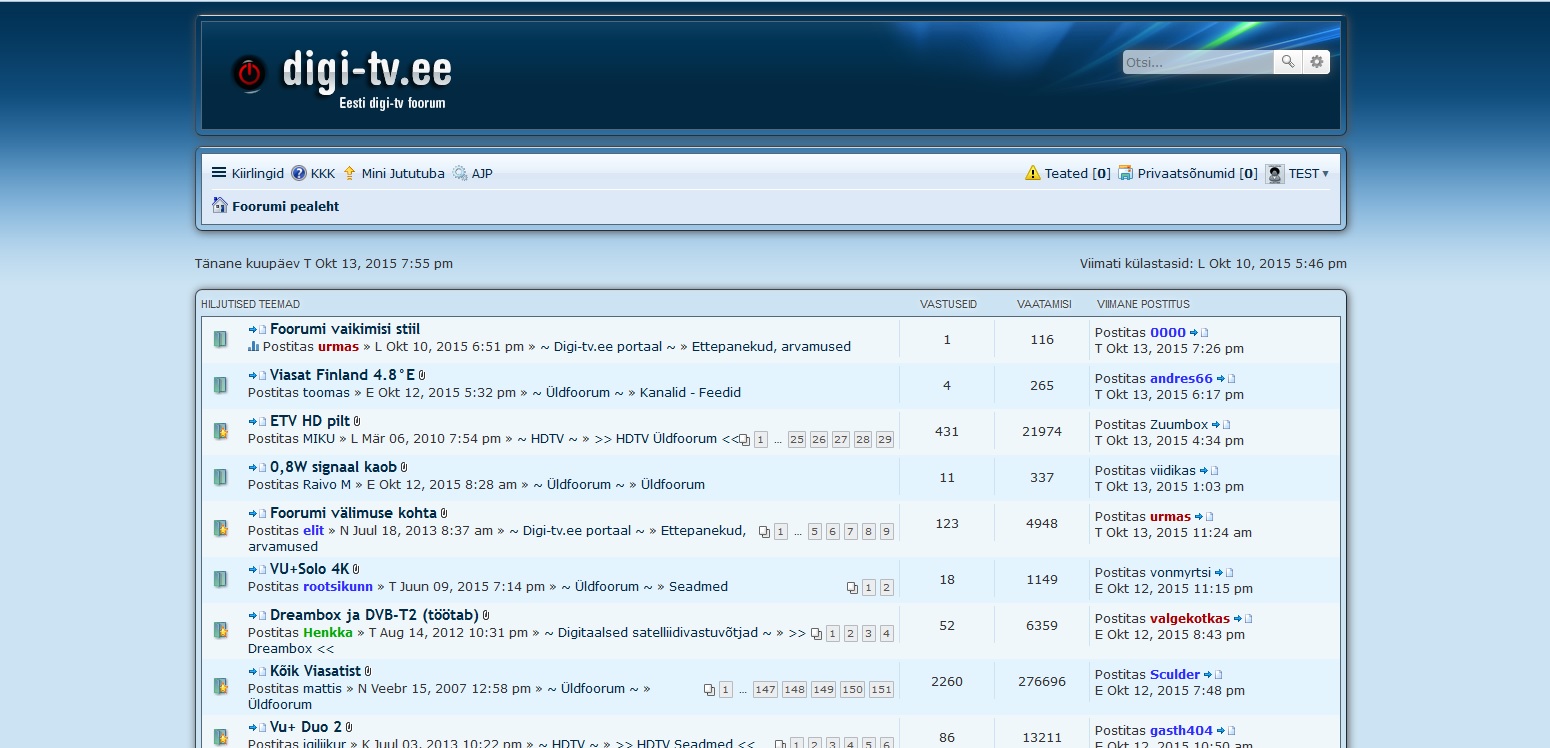Jump to page 2 of VU+Solo 4K
Image resolution: width=1550 pixels, height=748 pixels.
pyautogui.click(x=886, y=588)
